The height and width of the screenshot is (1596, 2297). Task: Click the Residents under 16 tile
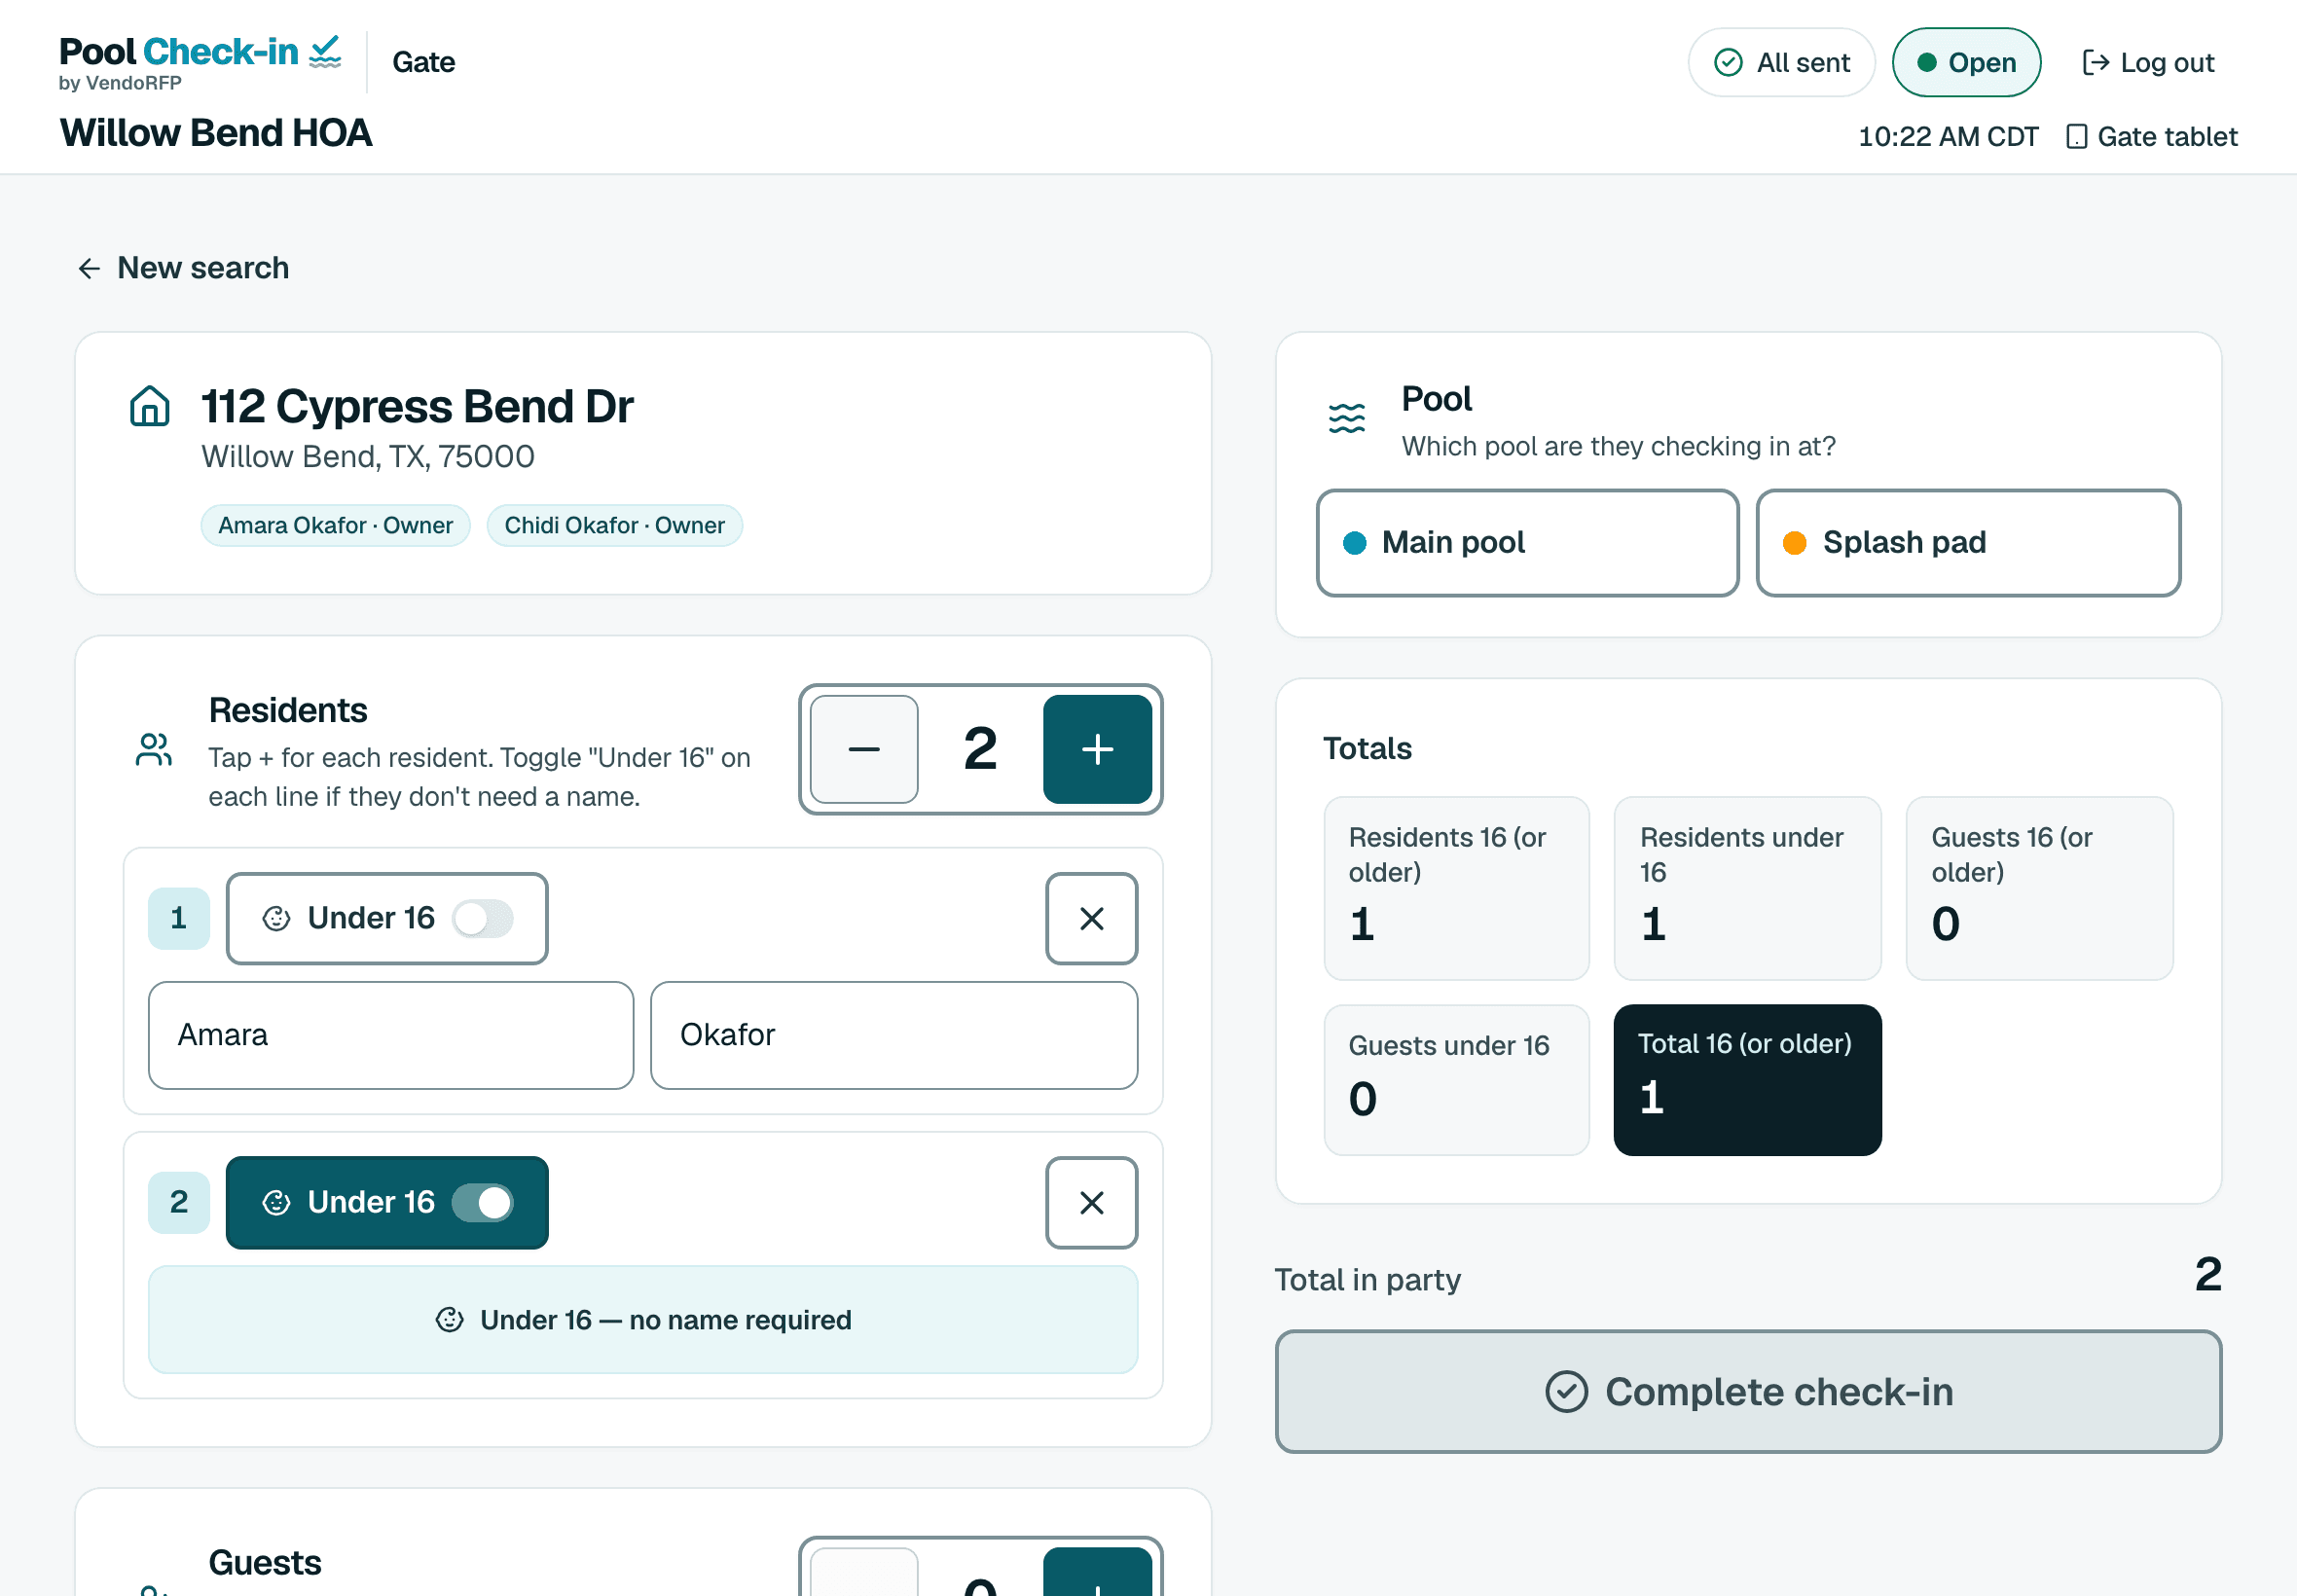tap(1747, 888)
